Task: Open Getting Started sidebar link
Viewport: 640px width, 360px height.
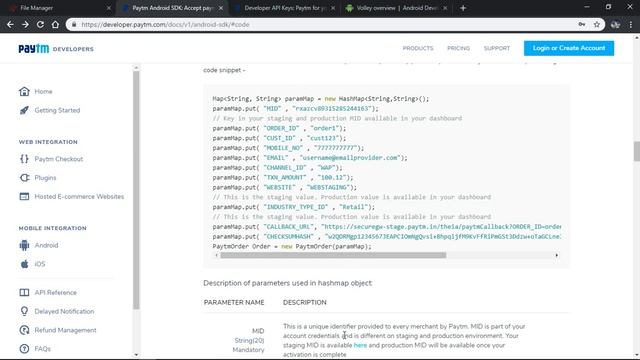Action: point(57,110)
